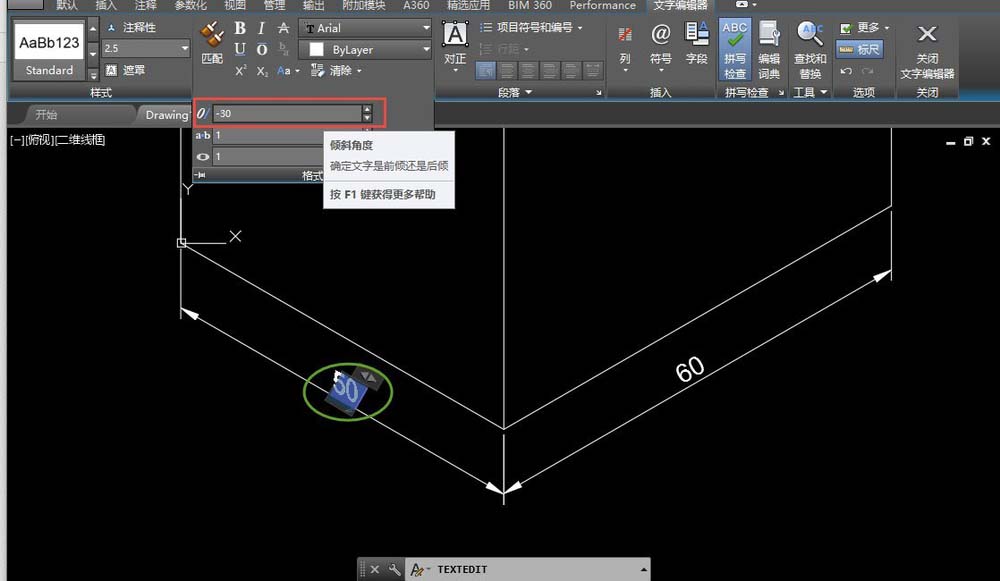Click the 字段 field insert icon

[696, 35]
